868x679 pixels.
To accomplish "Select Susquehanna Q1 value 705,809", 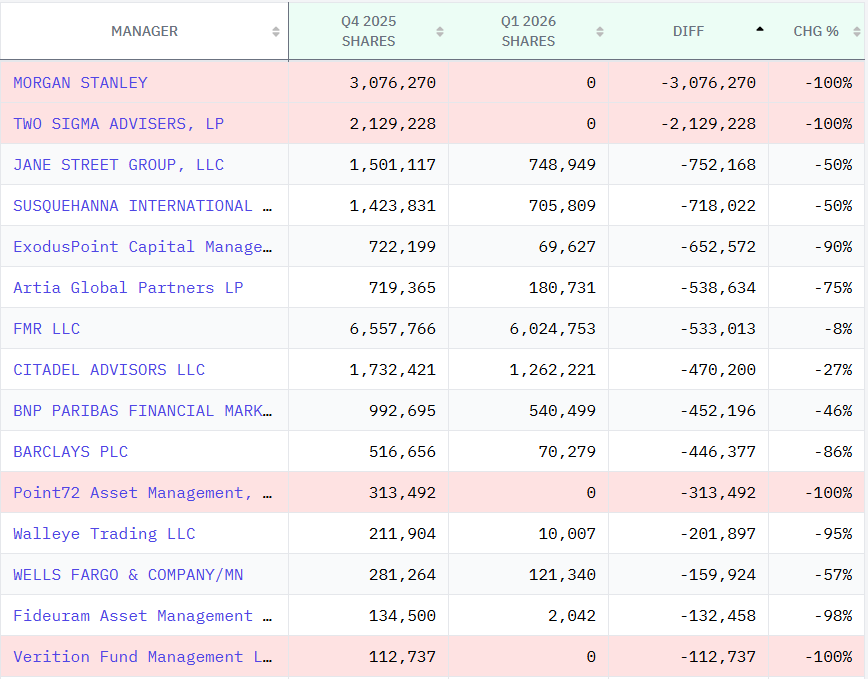I will coord(562,205).
